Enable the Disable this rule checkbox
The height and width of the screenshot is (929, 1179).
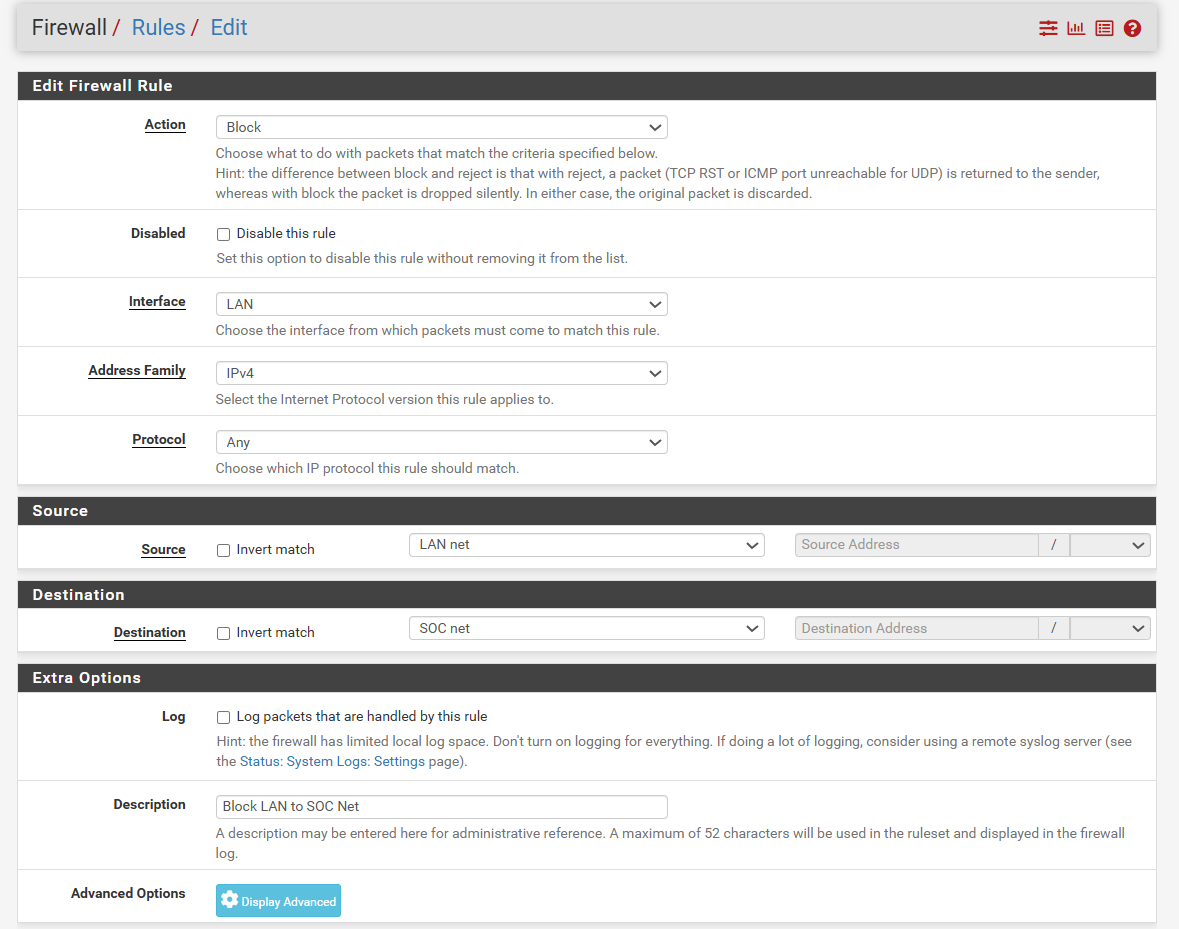224,234
